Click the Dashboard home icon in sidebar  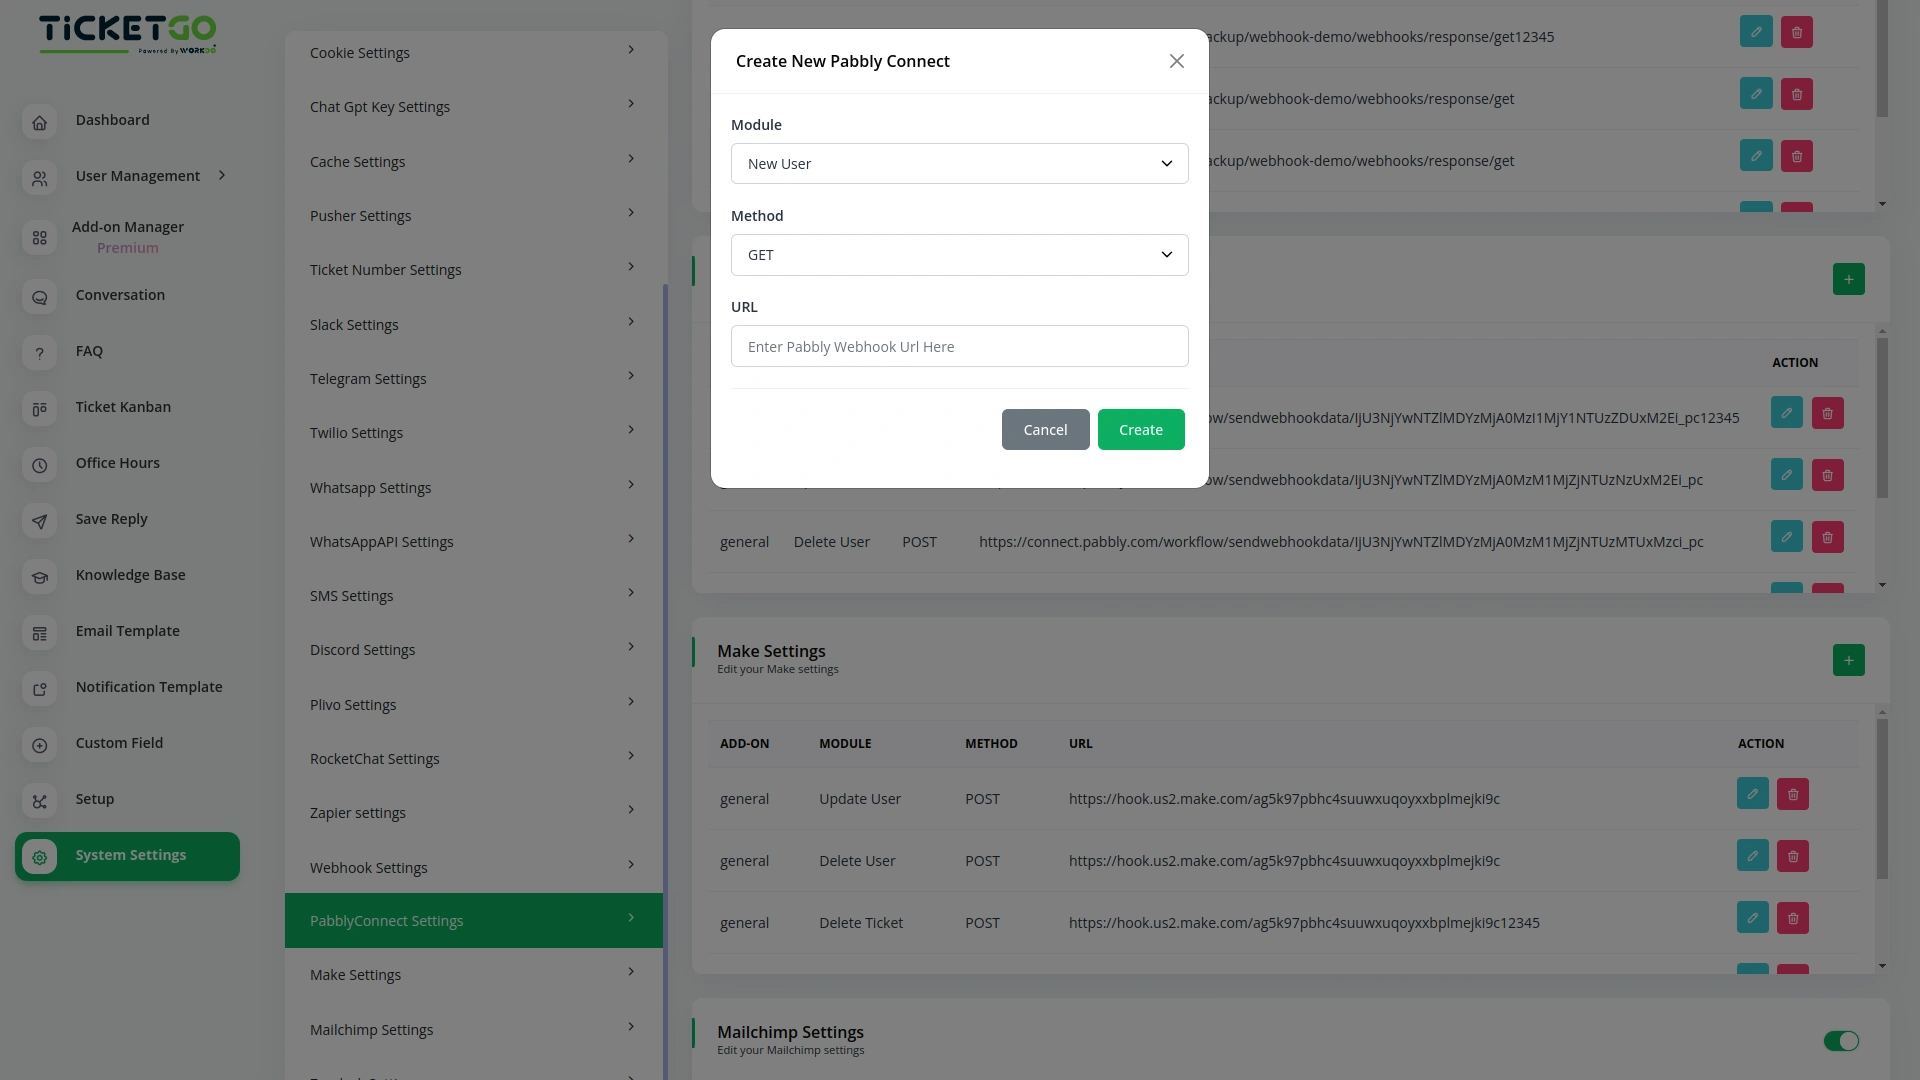(39, 122)
